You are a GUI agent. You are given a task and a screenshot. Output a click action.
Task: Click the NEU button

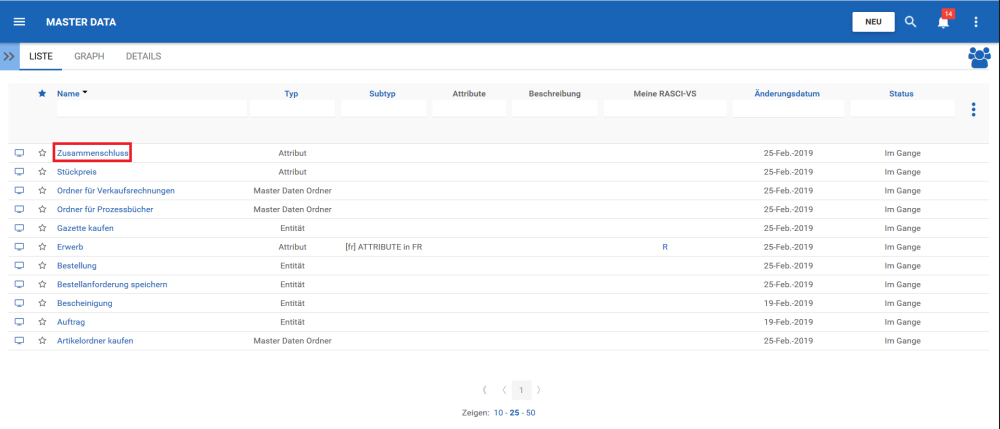(x=873, y=22)
